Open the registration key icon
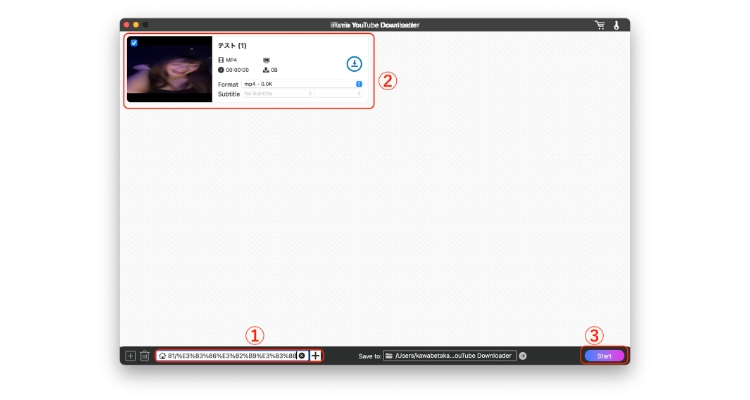 coord(617,25)
